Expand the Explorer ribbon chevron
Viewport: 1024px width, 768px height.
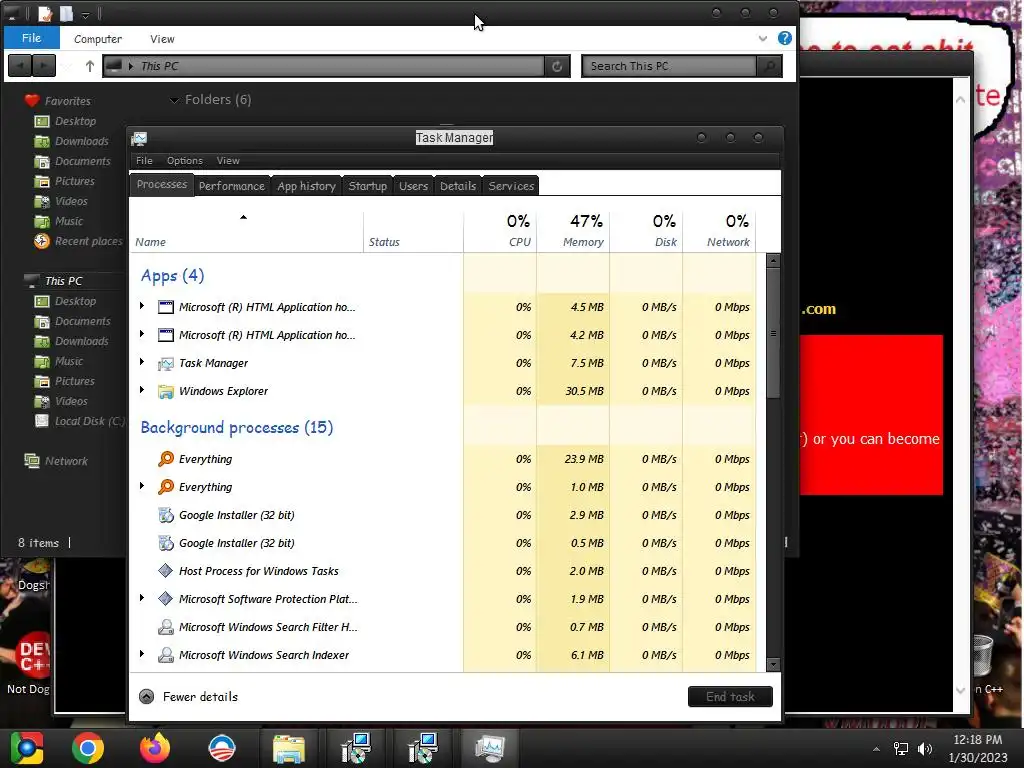pyautogui.click(x=763, y=39)
